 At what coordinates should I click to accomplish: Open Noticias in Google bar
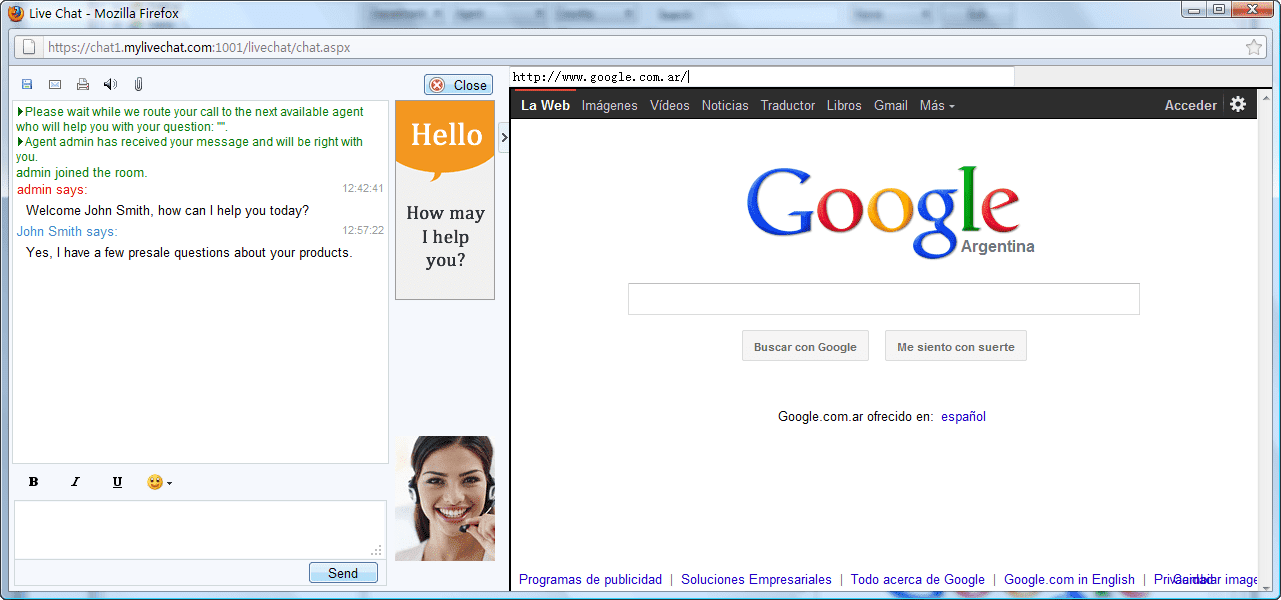click(725, 105)
